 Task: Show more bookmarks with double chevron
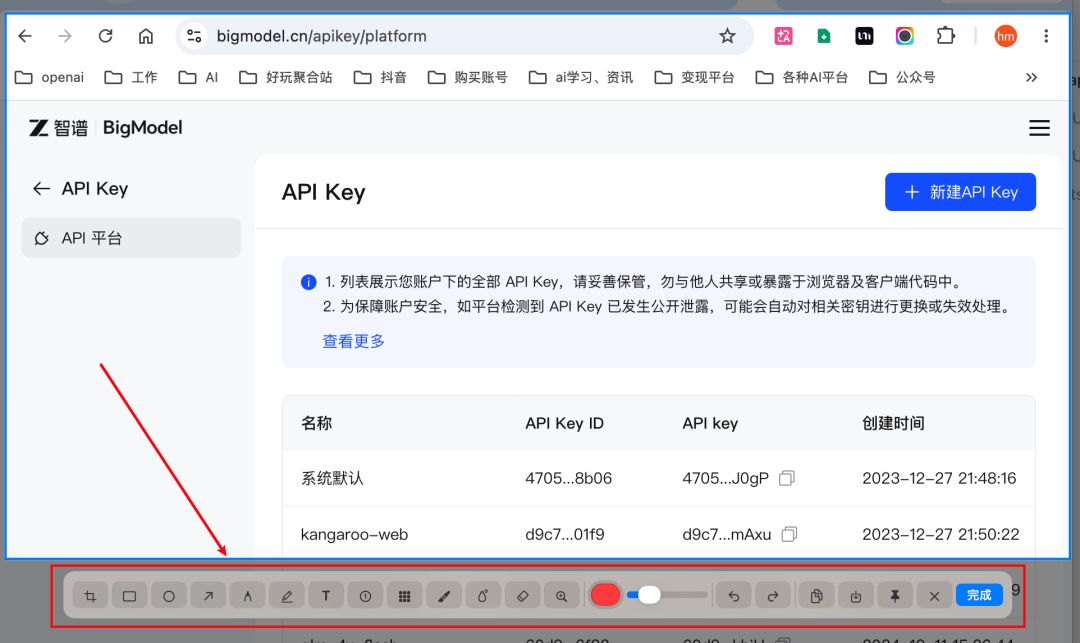pyautogui.click(x=1031, y=77)
